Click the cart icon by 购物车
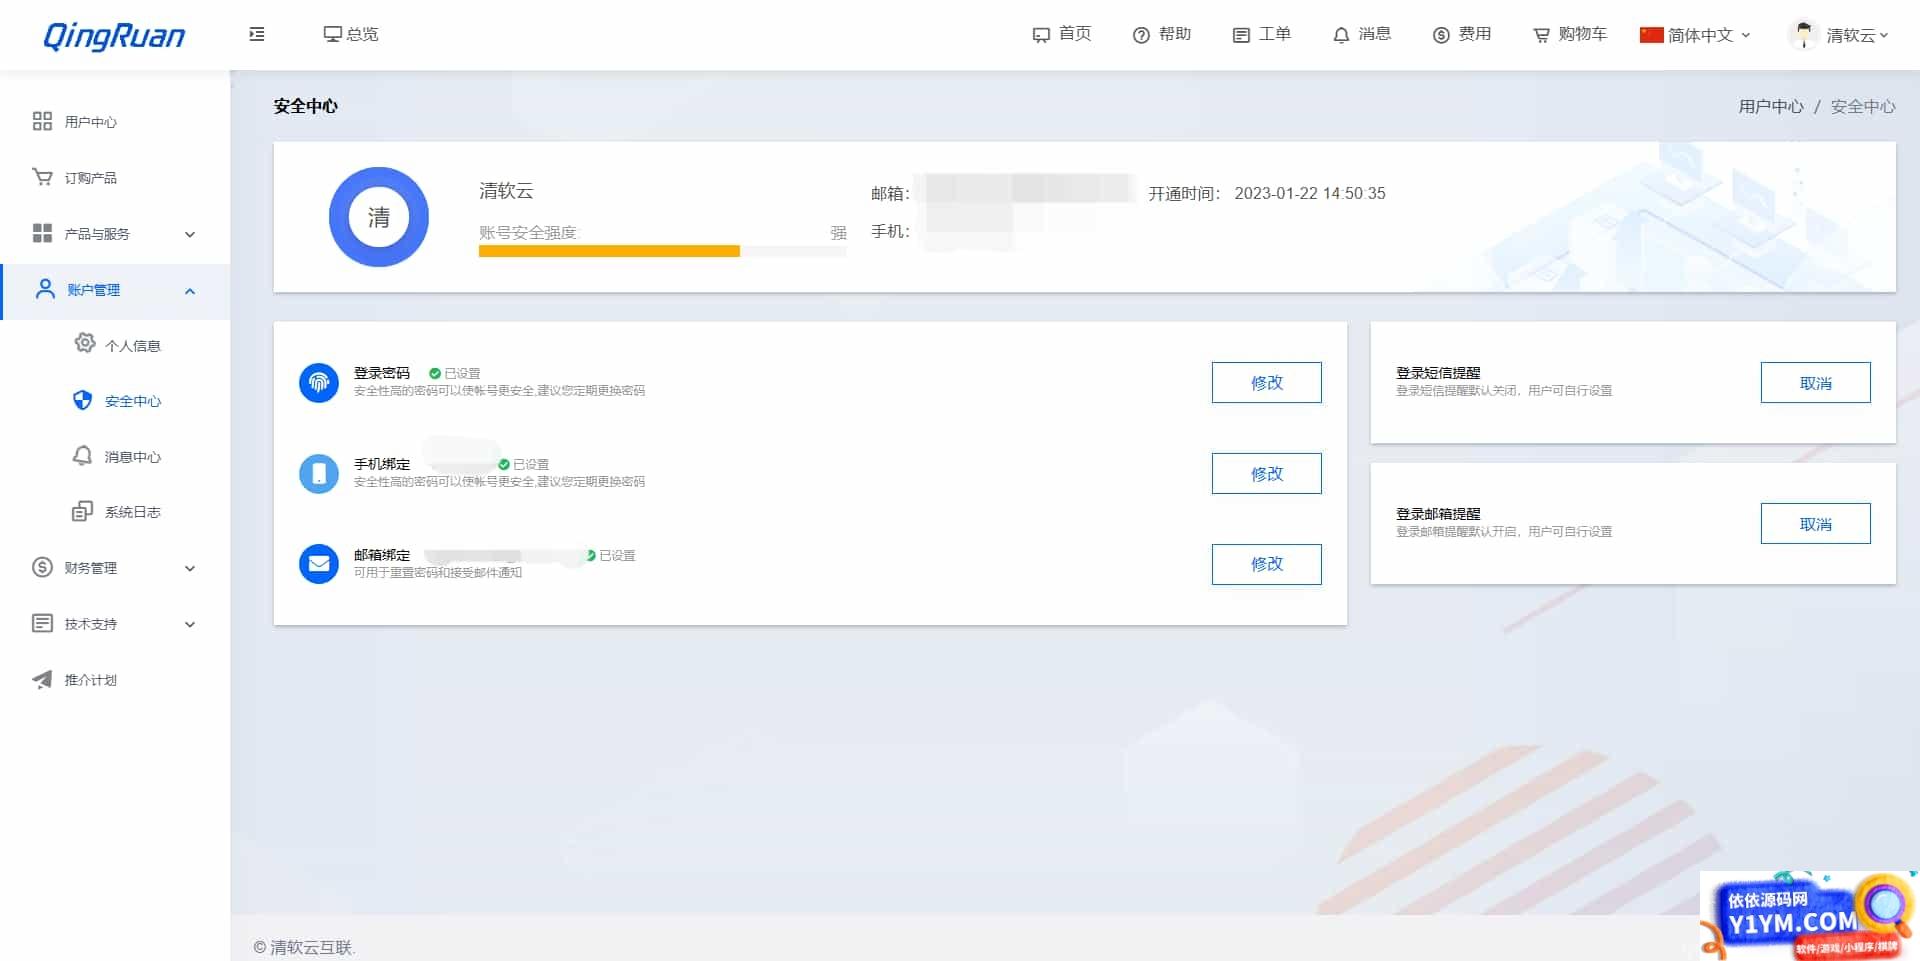This screenshot has width=1920, height=961. point(1541,35)
